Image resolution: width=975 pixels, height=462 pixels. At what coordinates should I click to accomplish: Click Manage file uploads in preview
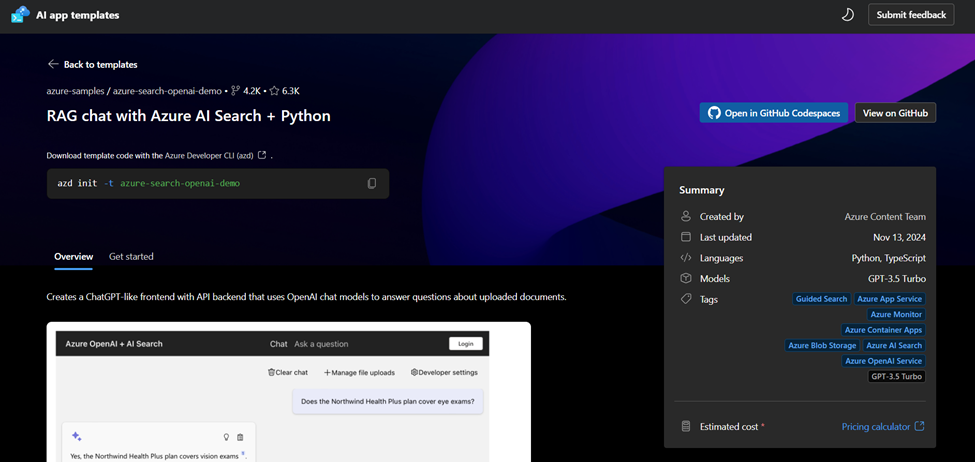click(x=359, y=372)
